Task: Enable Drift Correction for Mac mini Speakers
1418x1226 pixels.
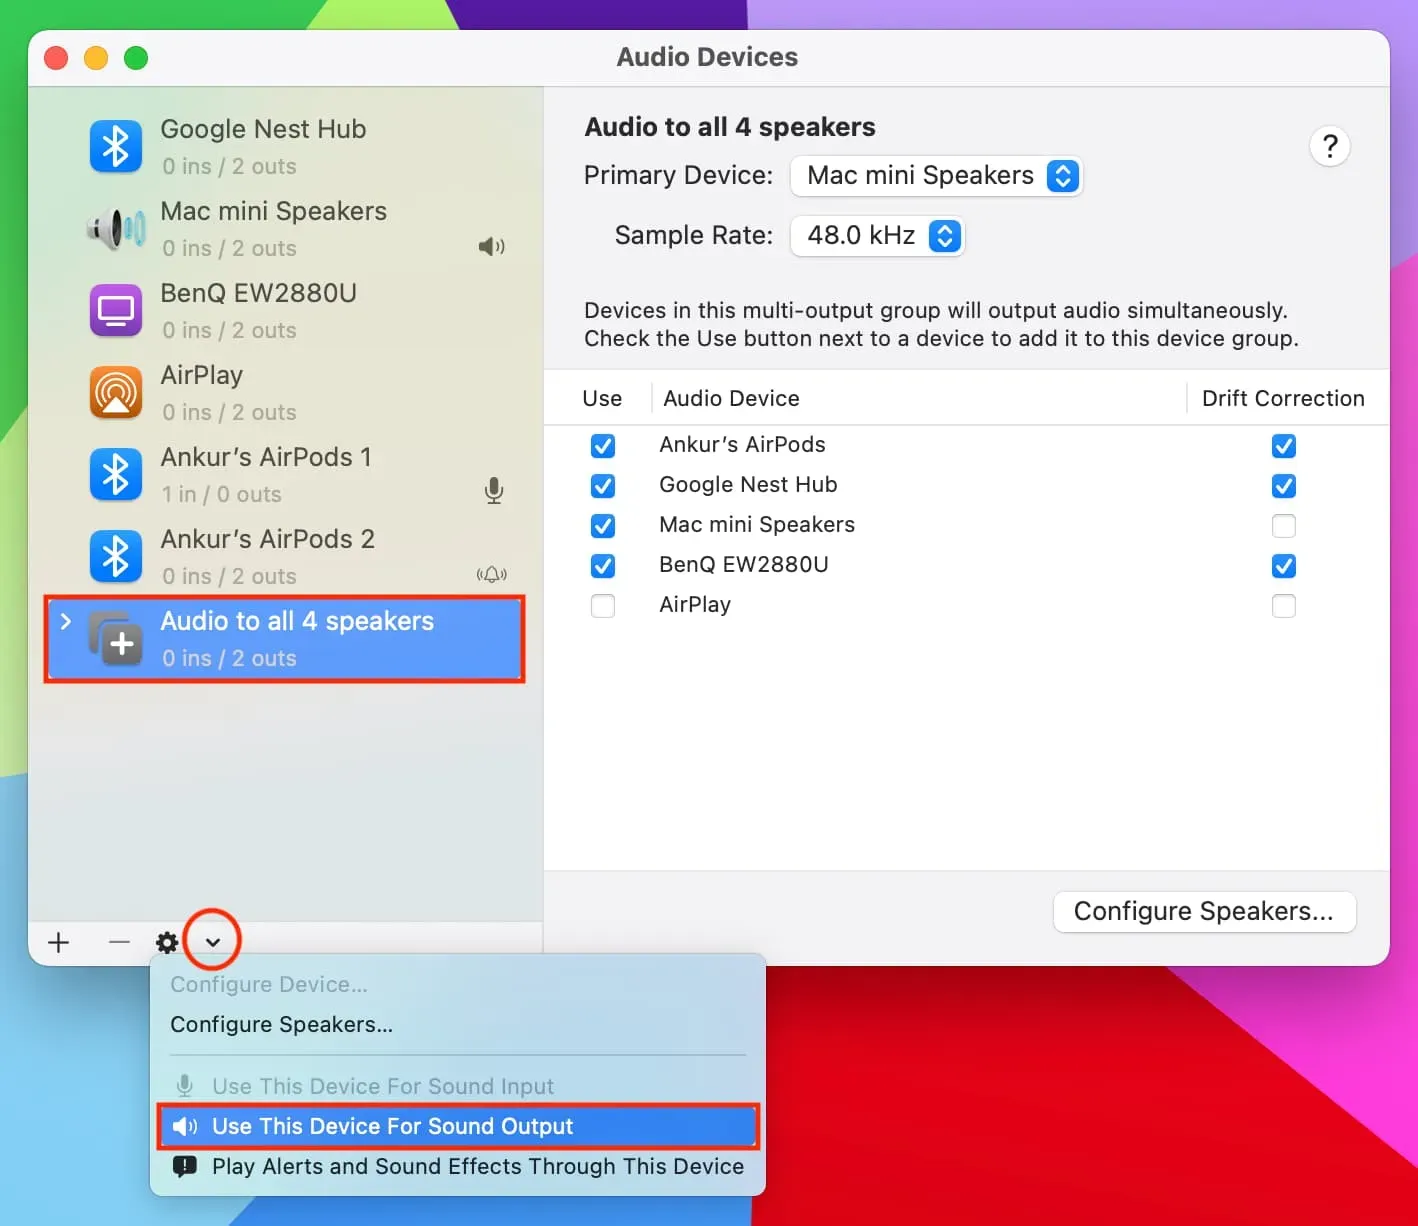Action: pos(1284,526)
